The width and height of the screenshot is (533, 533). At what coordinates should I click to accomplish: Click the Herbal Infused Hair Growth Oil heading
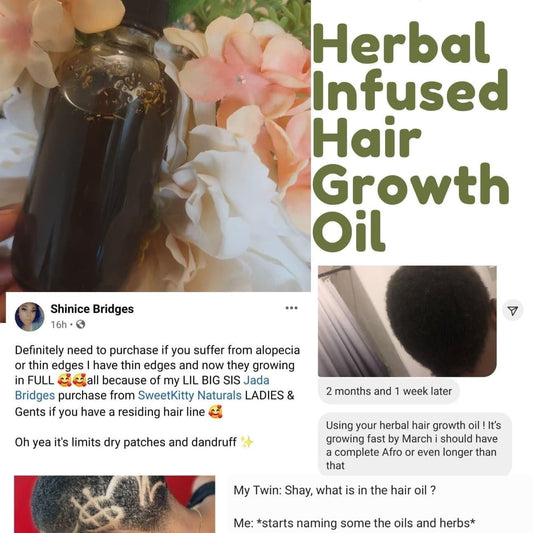pyautogui.click(x=410, y=136)
